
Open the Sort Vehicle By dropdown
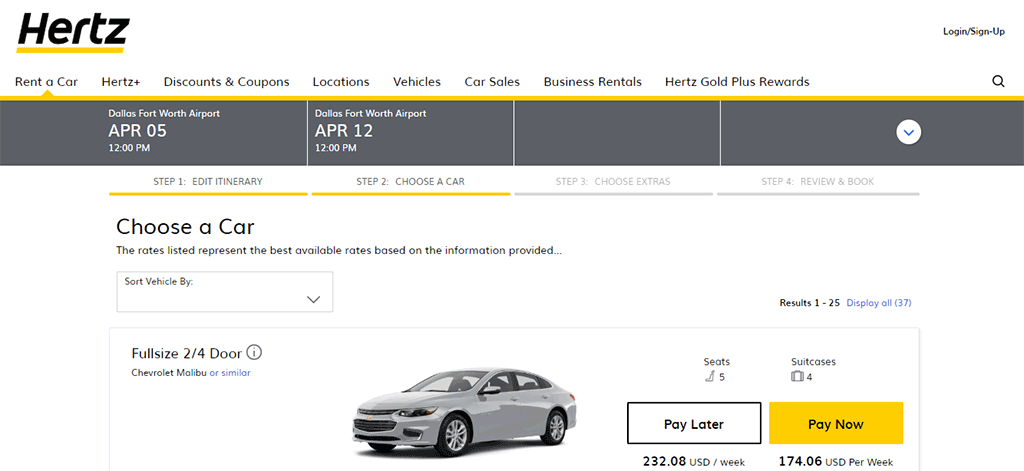tap(225, 291)
